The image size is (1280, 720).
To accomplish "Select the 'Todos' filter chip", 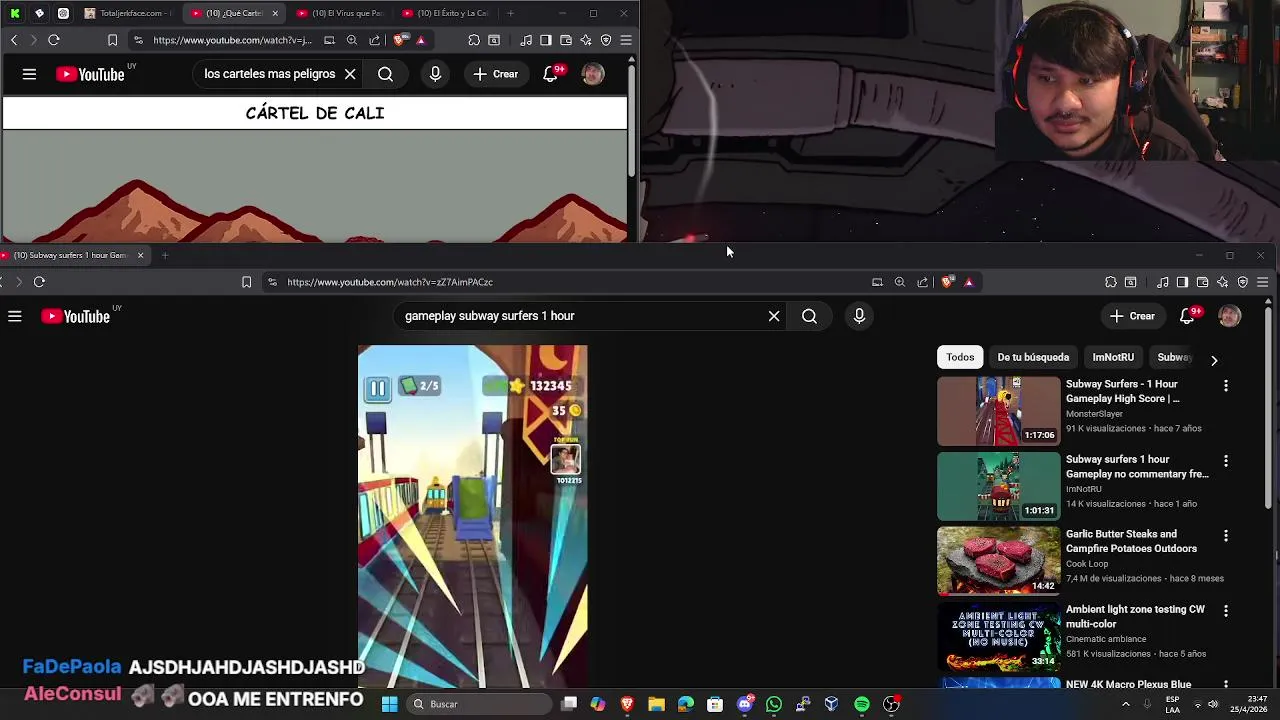I will point(960,357).
